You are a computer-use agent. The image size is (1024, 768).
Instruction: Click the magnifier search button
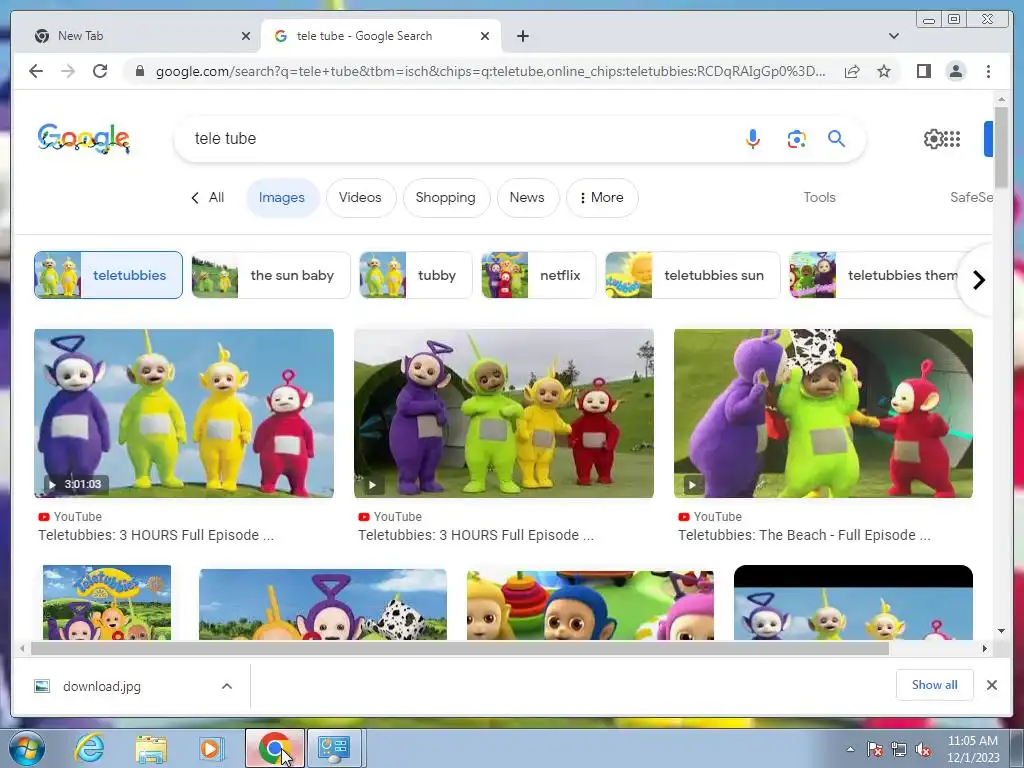tap(837, 138)
